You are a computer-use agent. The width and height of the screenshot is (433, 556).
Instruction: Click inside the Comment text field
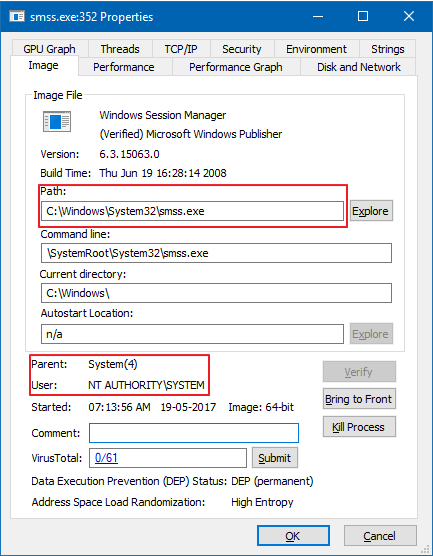[194, 433]
